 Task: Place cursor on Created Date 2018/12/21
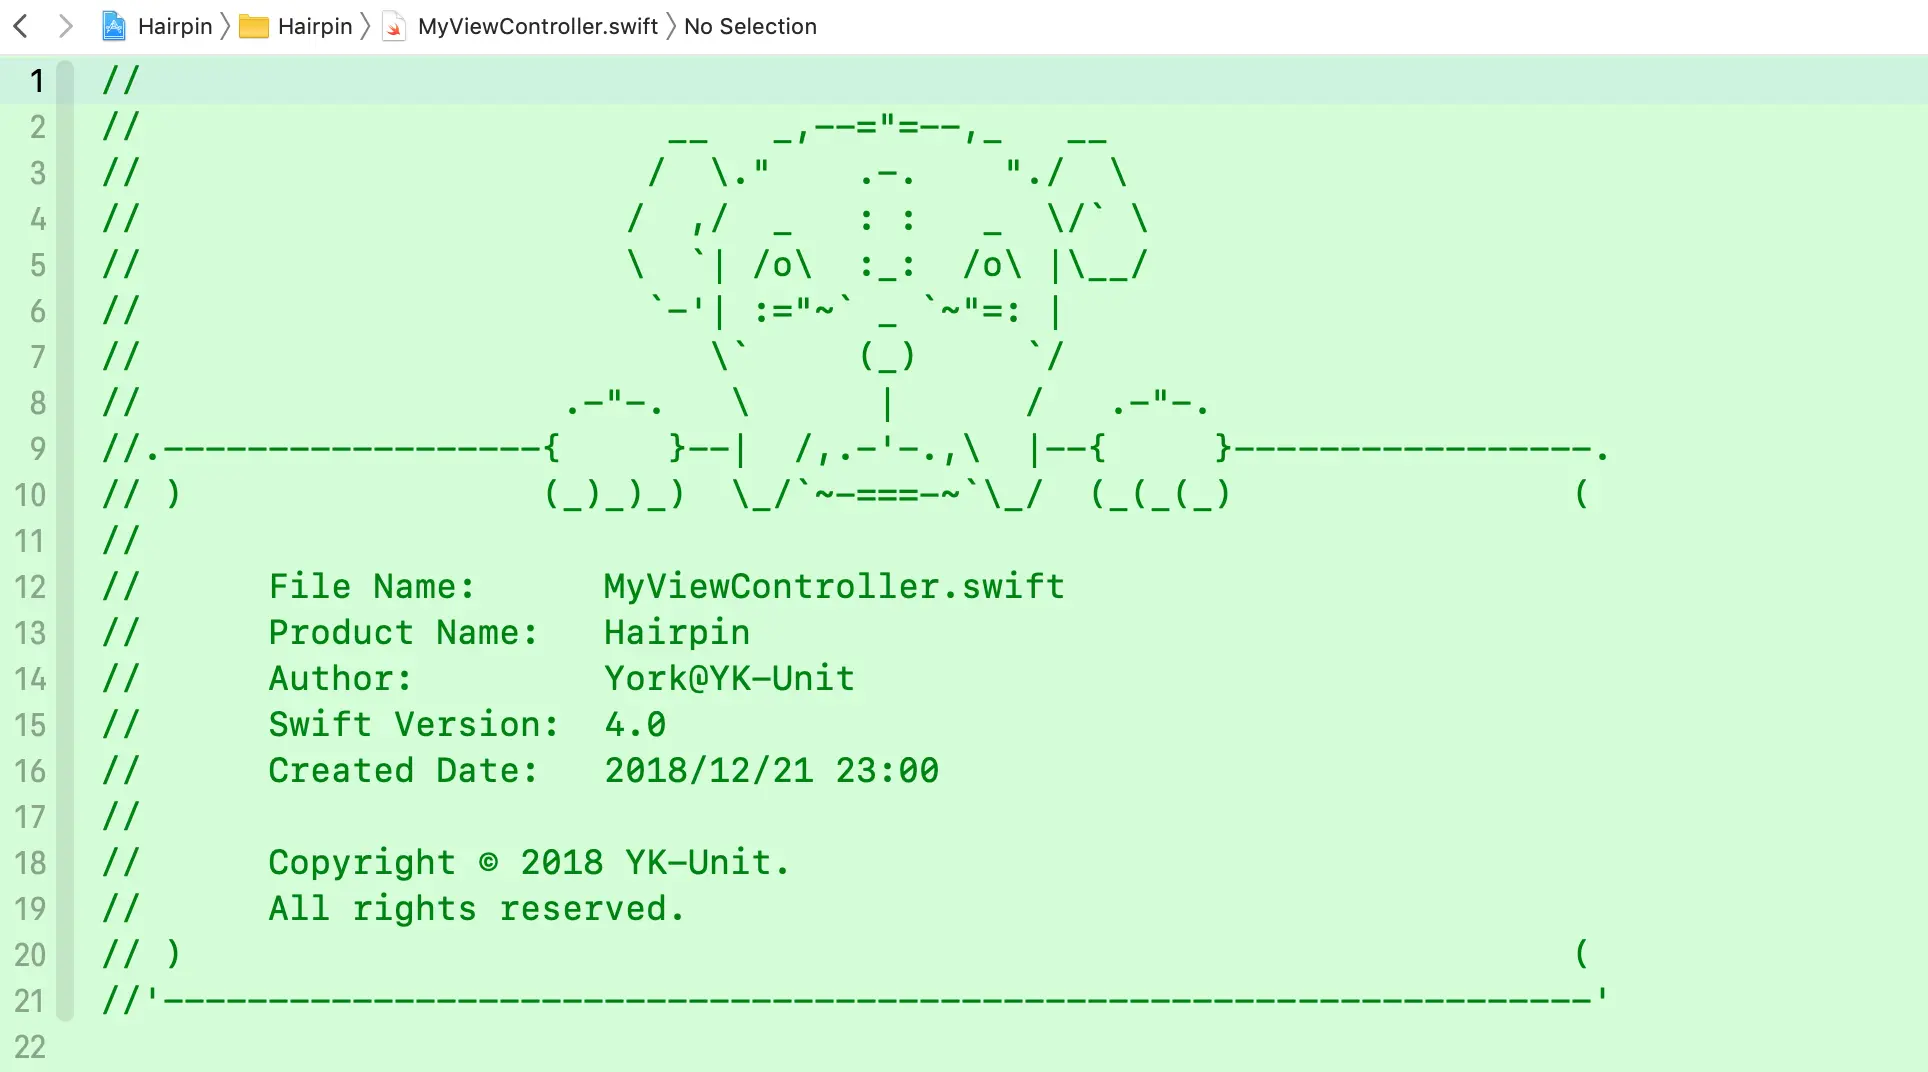pyautogui.click(x=708, y=770)
